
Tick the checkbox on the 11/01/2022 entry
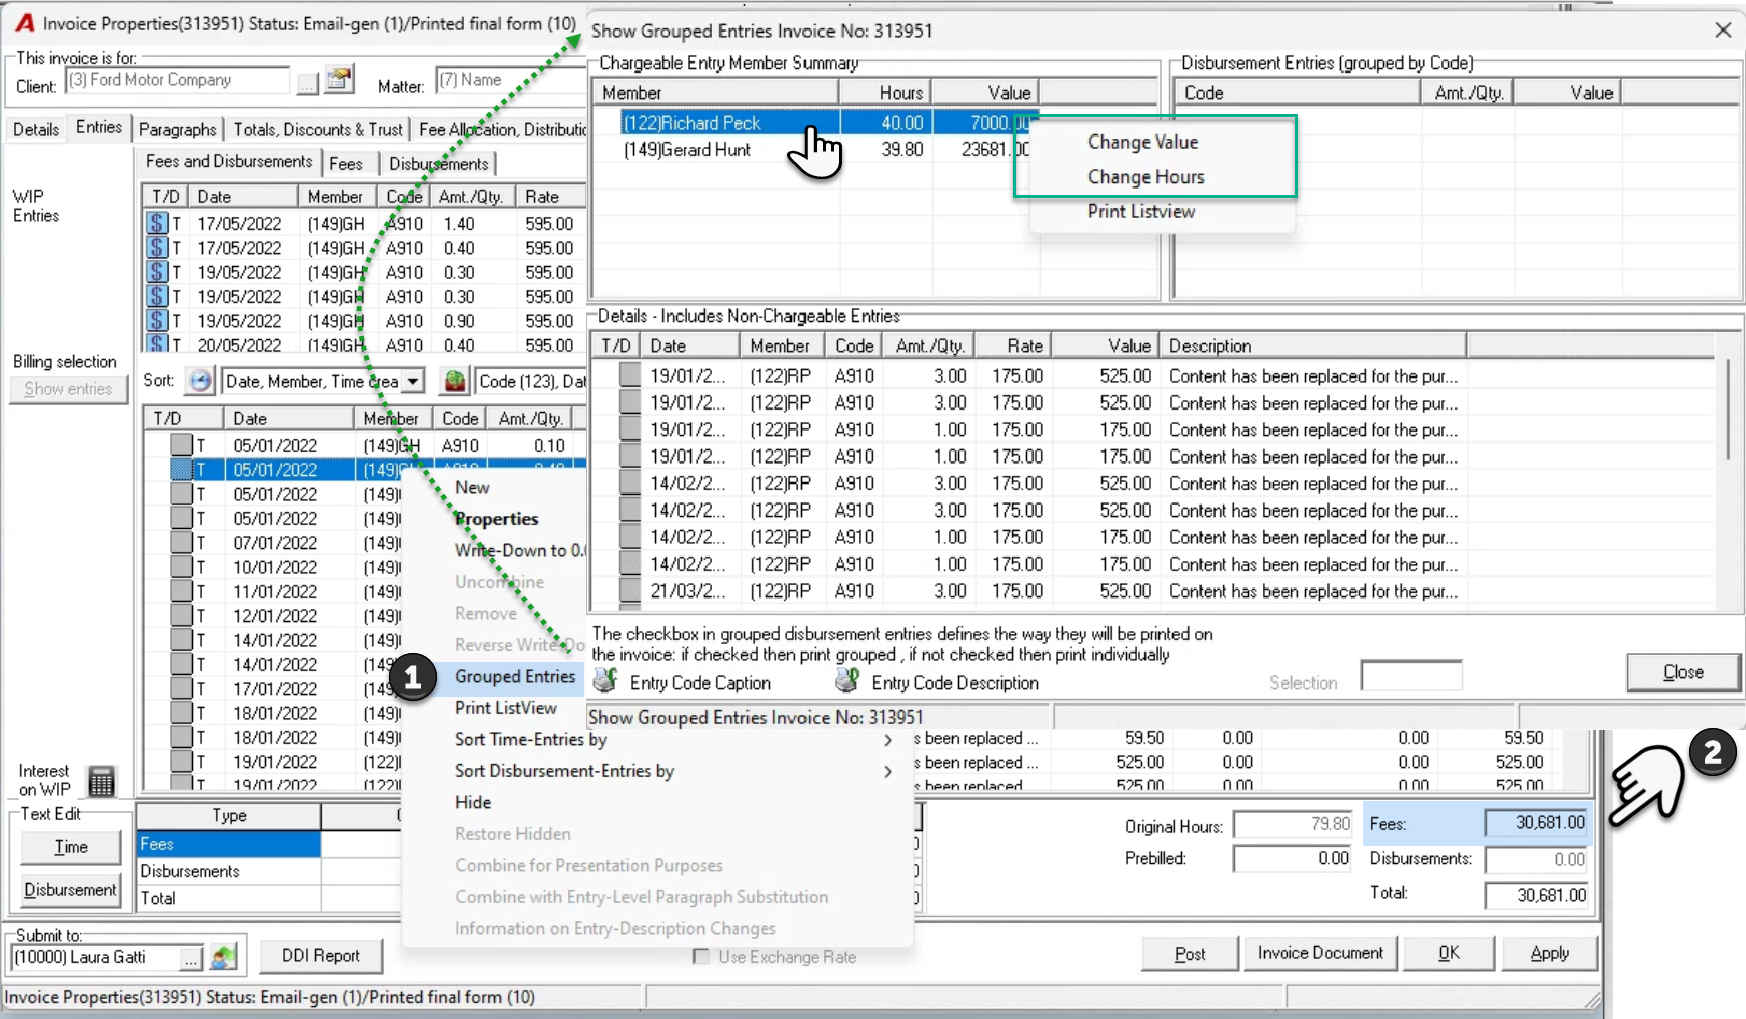181,591
